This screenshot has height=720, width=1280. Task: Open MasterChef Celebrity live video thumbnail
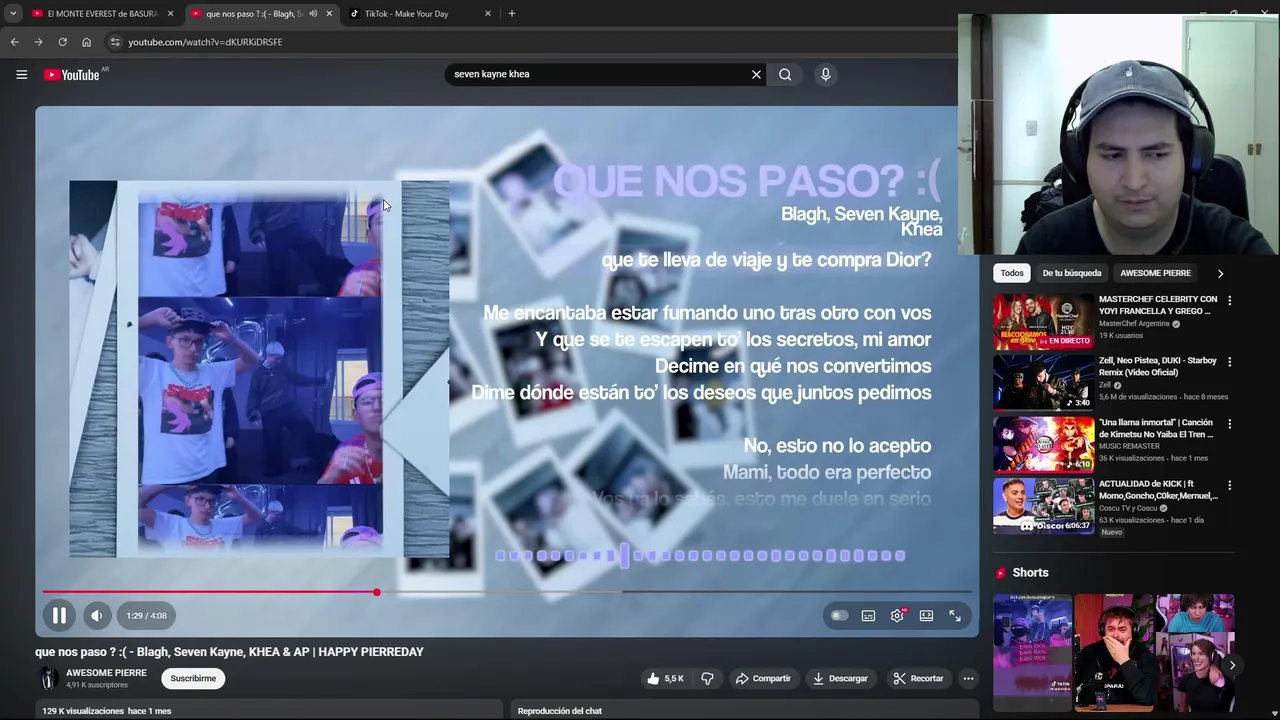tap(1043, 321)
